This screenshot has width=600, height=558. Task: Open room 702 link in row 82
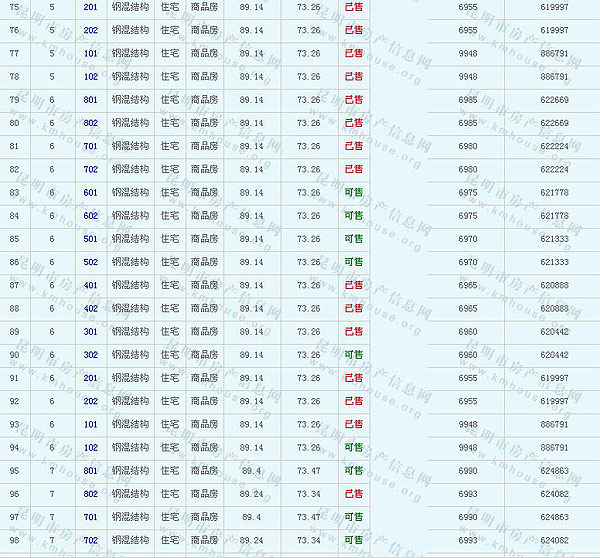point(91,169)
